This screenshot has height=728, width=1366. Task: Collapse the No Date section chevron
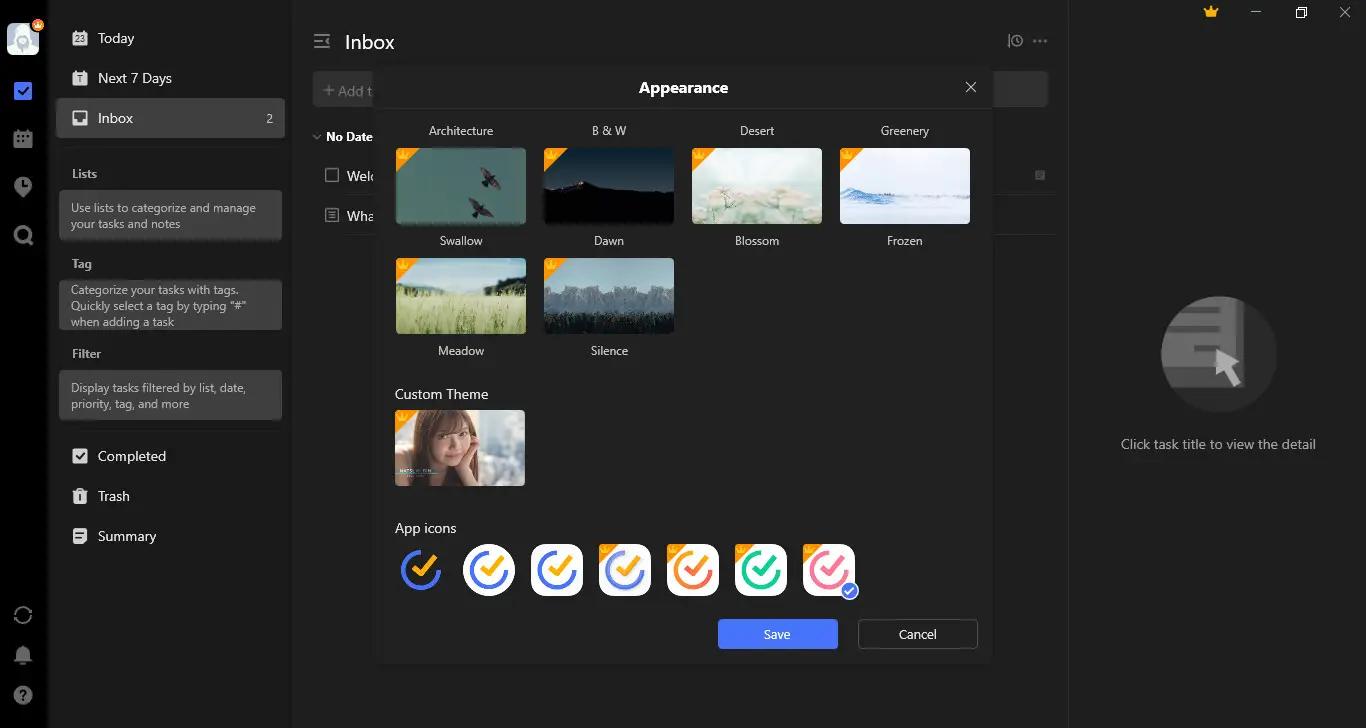[317, 137]
